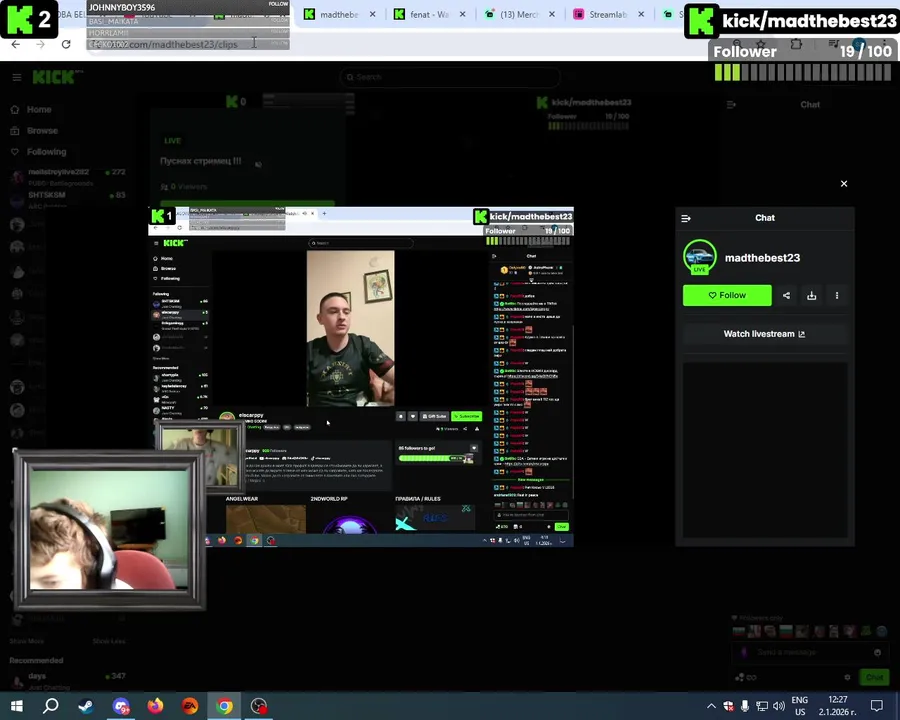Open OBS recording app in the taskbar
Viewport: 900px width, 720px height.
[259, 706]
